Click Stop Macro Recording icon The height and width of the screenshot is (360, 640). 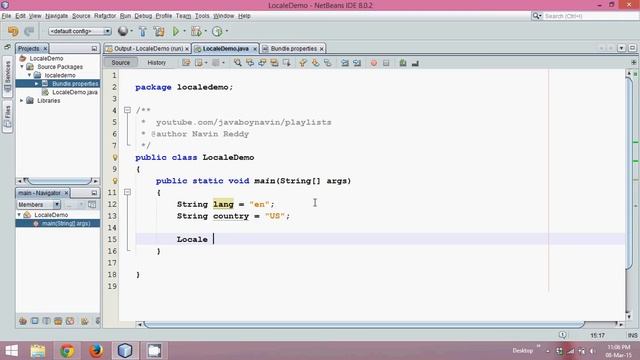[x=386, y=63]
